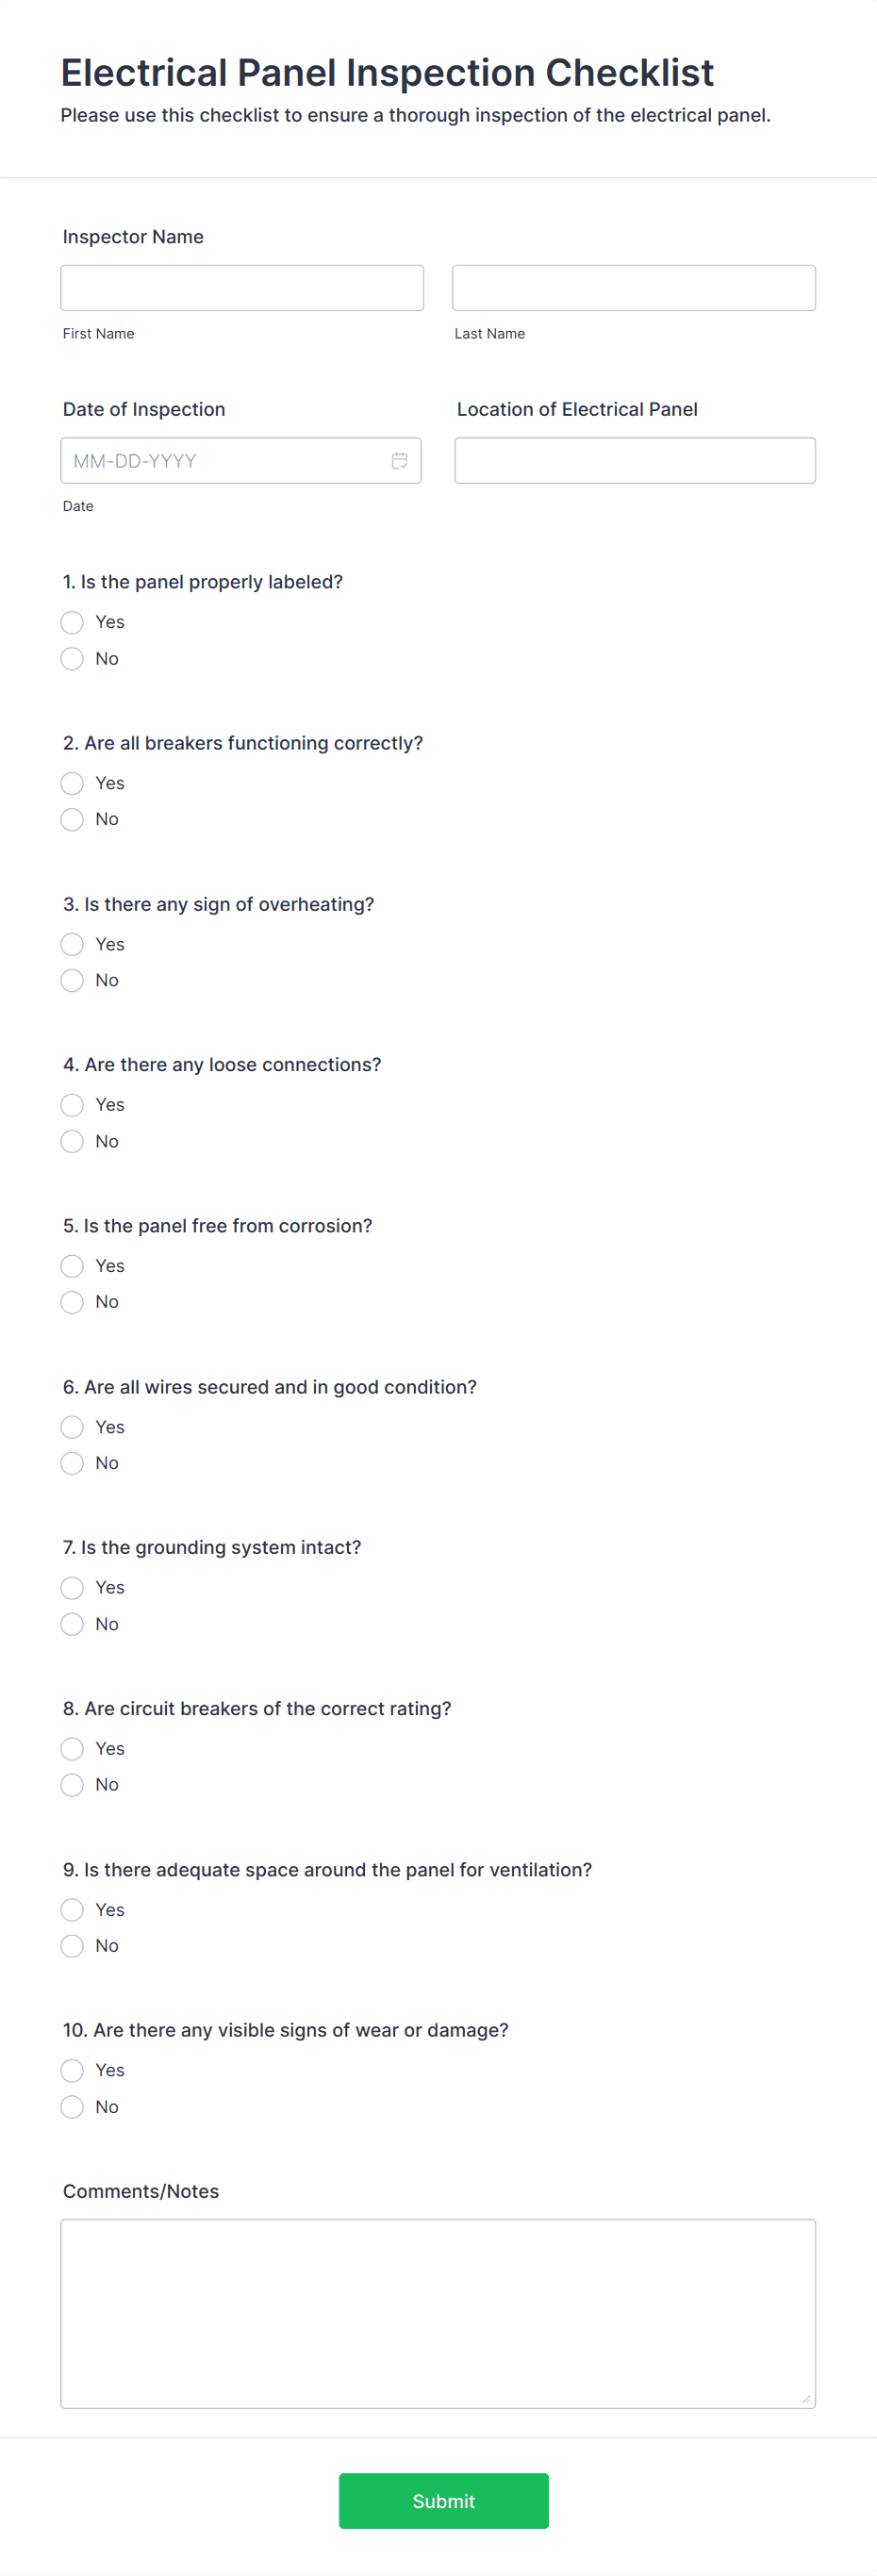
Task: Select Yes for panel free from corrosion
Action: pyautogui.click(x=71, y=1266)
